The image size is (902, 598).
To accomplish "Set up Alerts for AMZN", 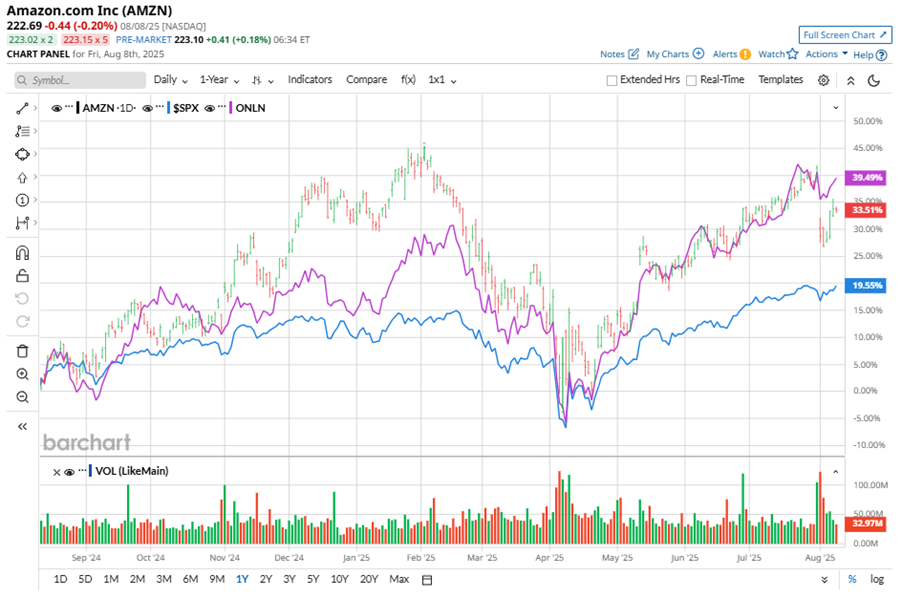I will [x=732, y=54].
